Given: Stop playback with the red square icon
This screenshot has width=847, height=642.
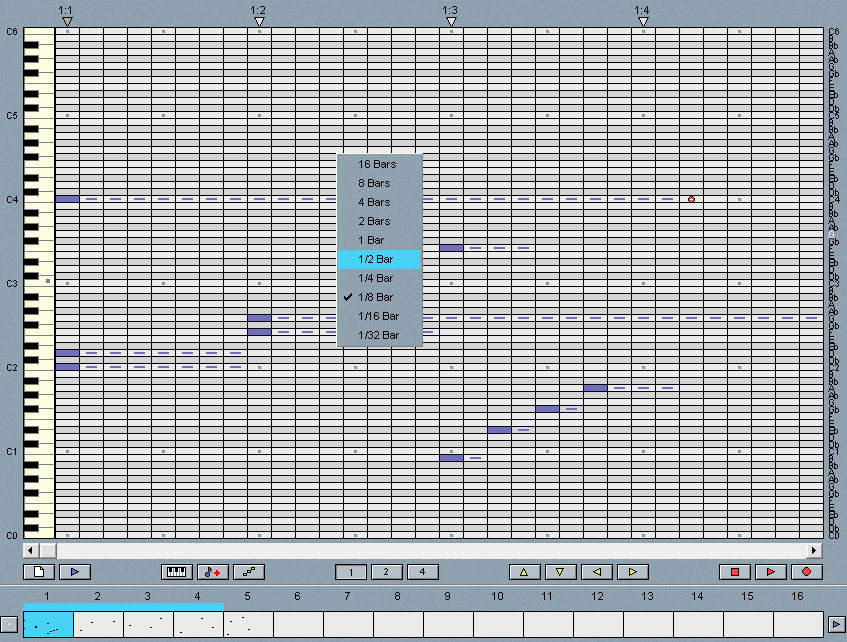Looking at the screenshot, I should [737, 571].
